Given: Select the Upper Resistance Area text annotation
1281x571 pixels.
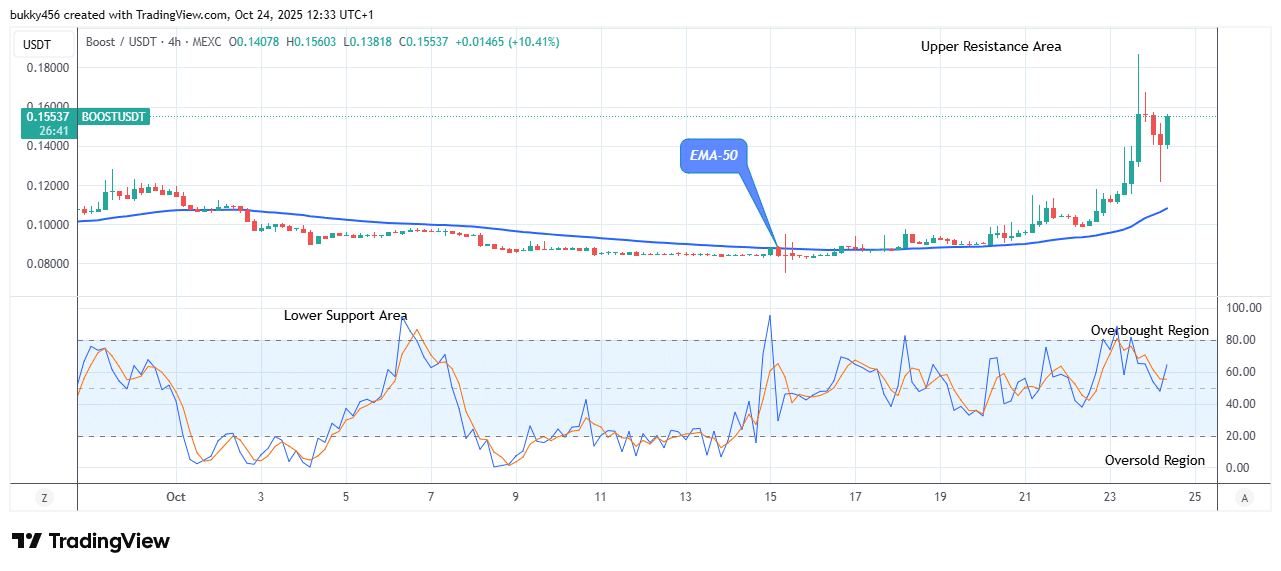Looking at the screenshot, I should click(990, 46).
